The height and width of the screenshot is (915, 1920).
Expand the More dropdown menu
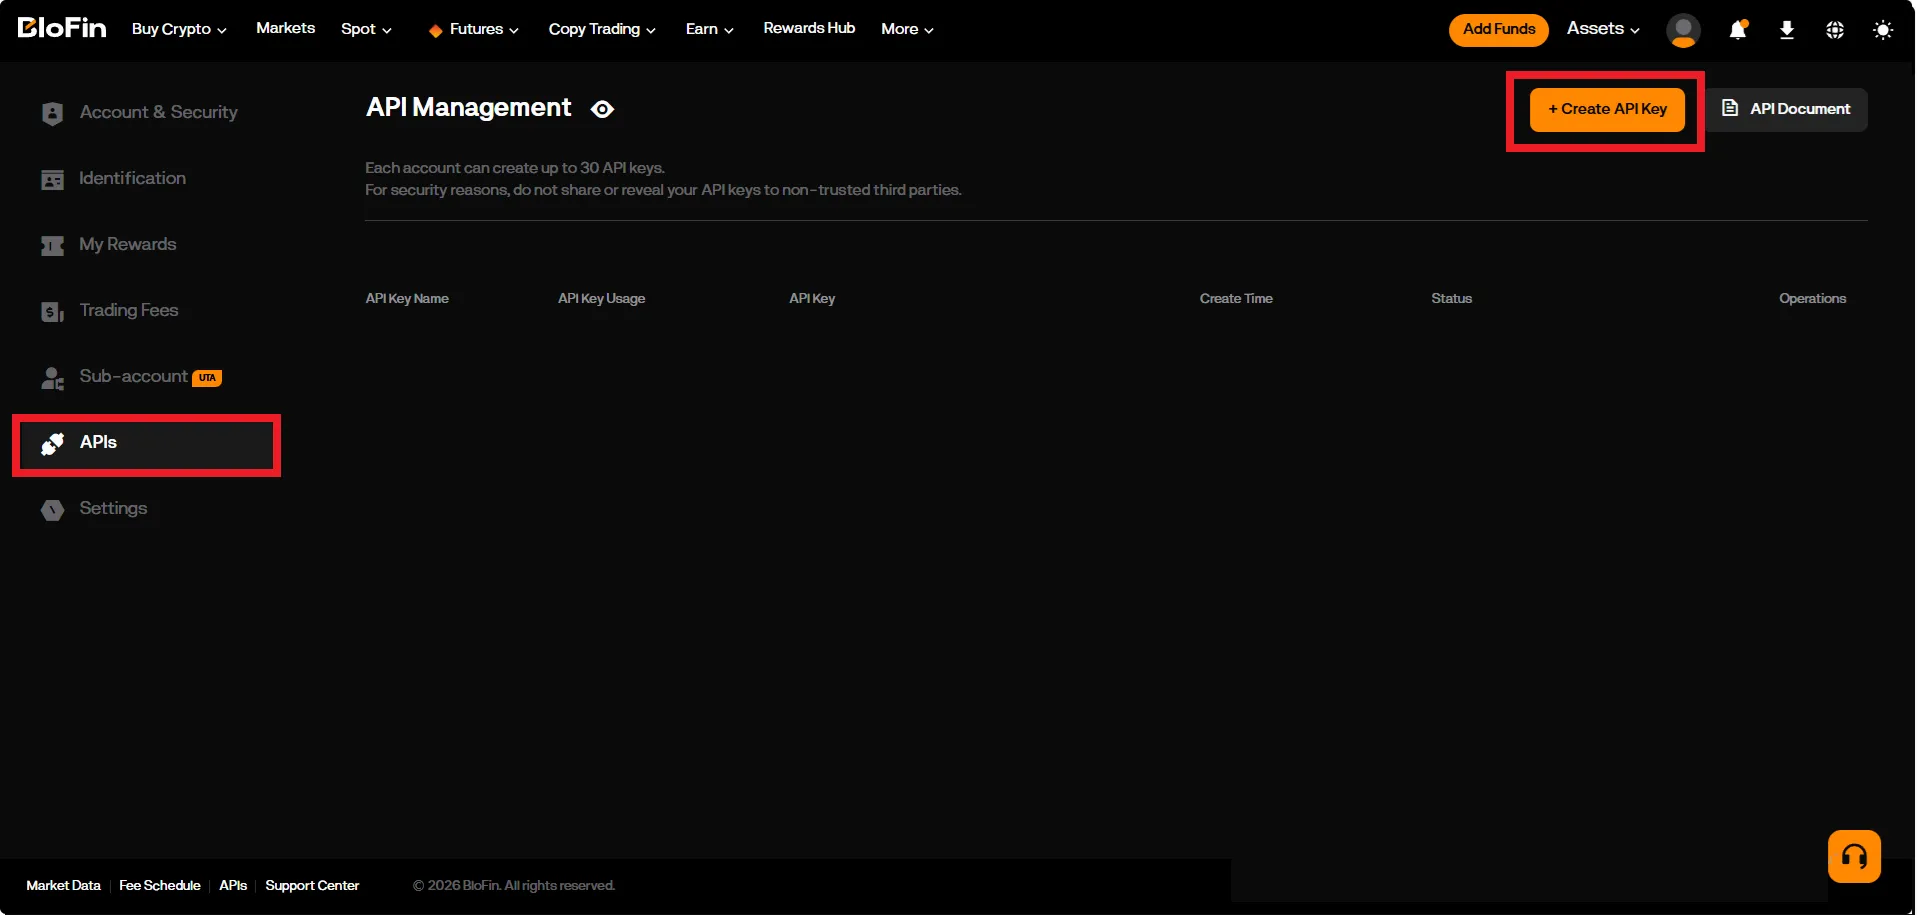point(907,29)
